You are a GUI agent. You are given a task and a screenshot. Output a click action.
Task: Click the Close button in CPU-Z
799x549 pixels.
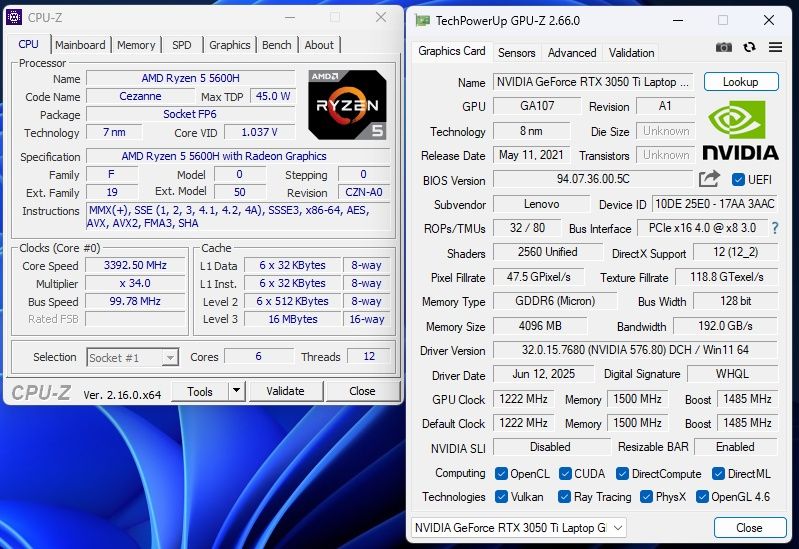tap(362, 391)
